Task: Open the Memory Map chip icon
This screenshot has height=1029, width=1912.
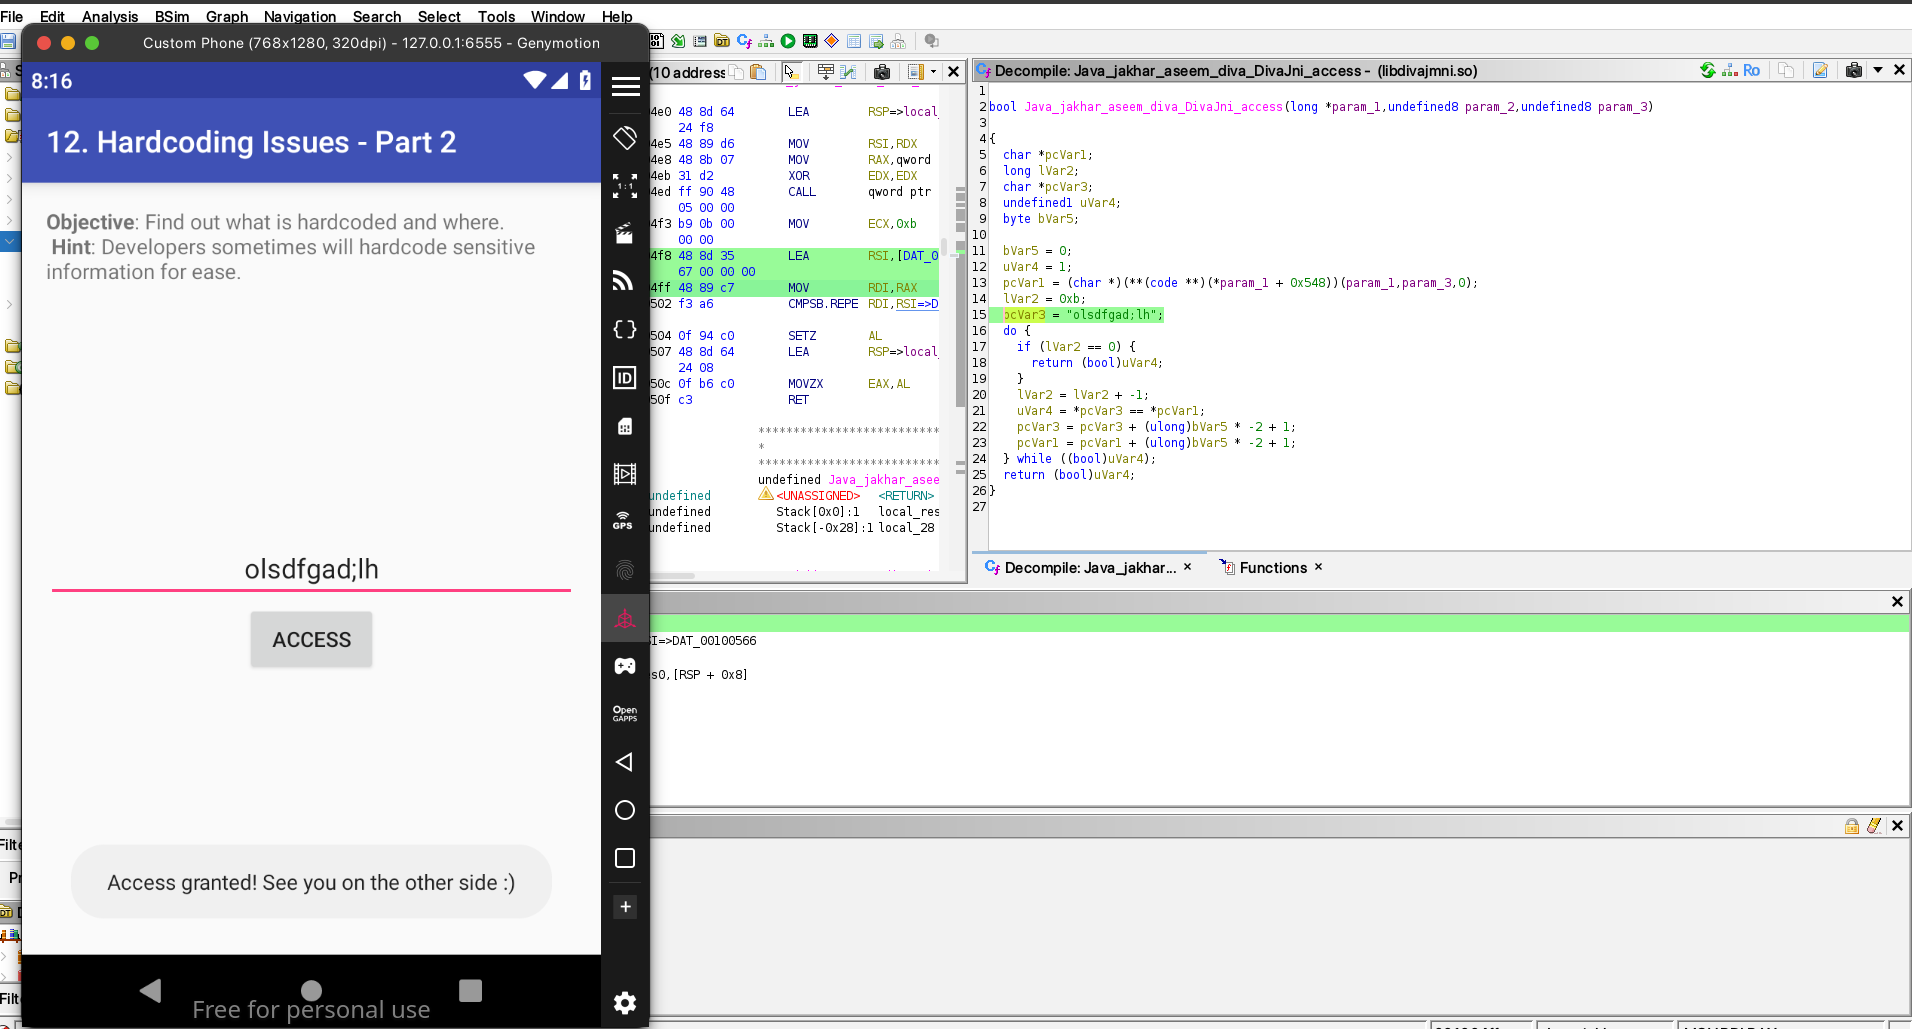Action: pyautogui.click(x=810, y=41)
